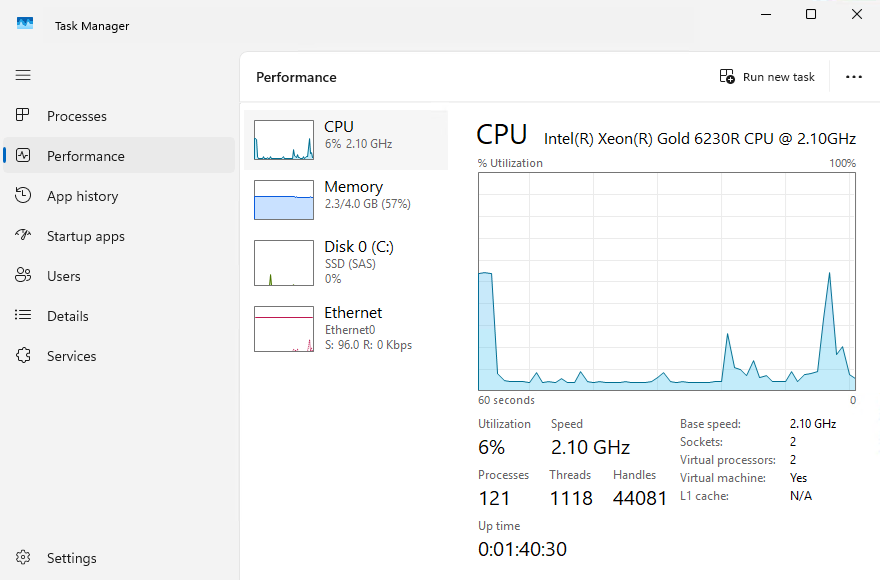Expand the navigation pane with hamburger menu
The width and height of the screenshot is (880, 580).
[x=22, y=75]
